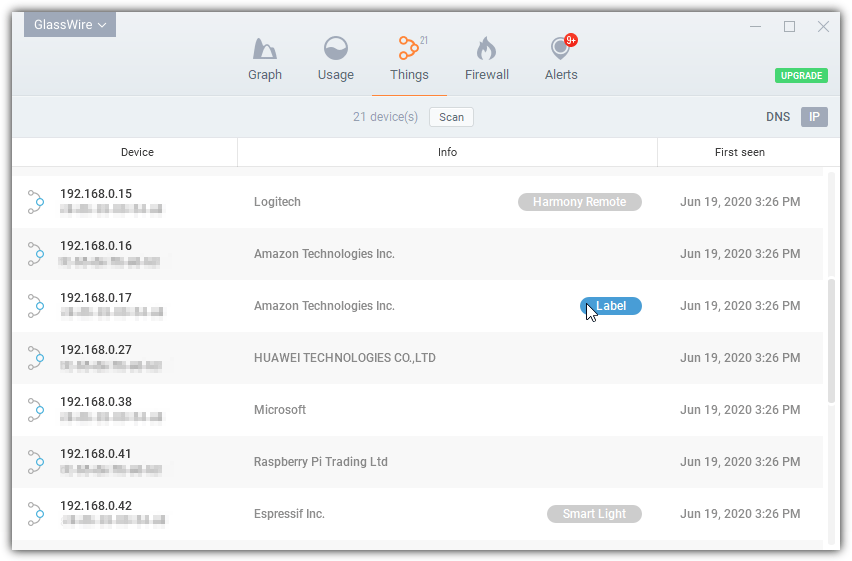Open the Firewall tab
This screenshot has height=561, width=852.
486,59
